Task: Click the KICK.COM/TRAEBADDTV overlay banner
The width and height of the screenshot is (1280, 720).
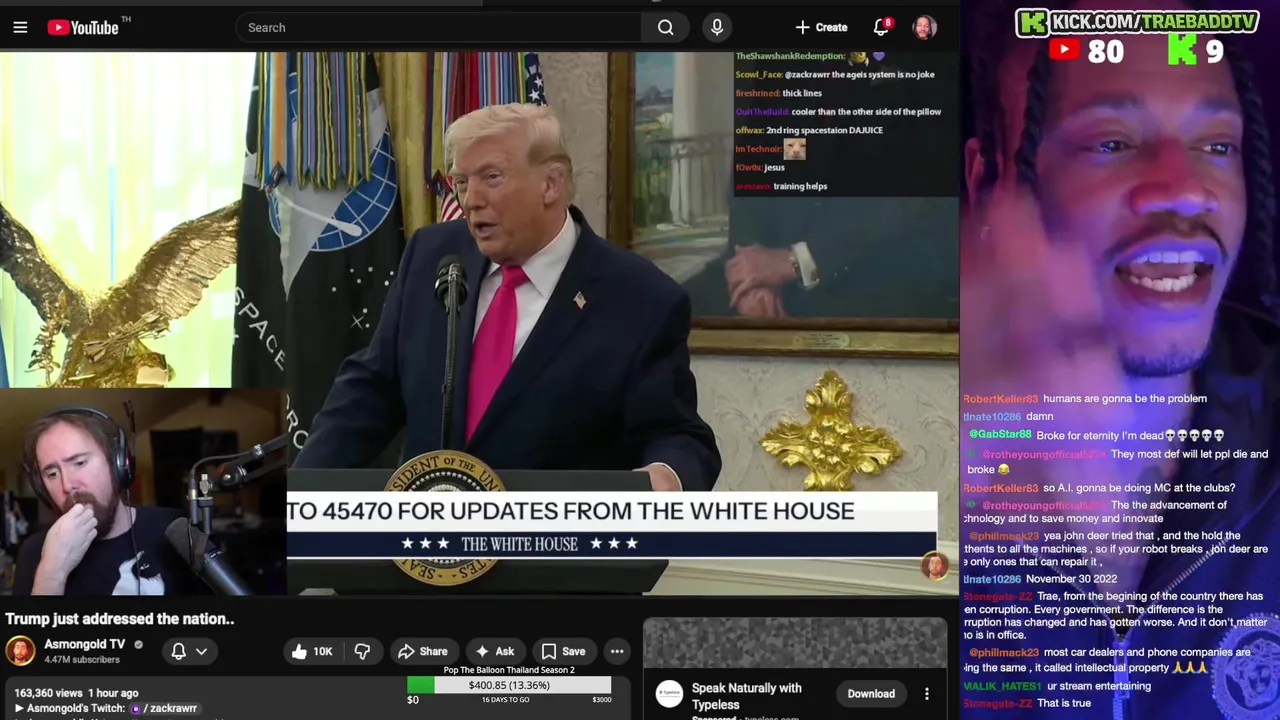Action: [x=1137, y=22]
